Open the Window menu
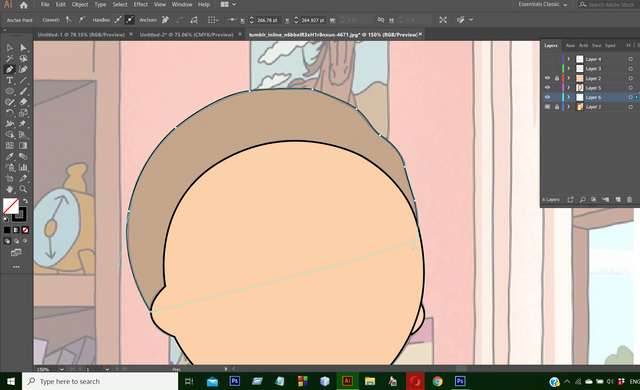The height and width of the screenshot is (390, 640). point(182,4)
